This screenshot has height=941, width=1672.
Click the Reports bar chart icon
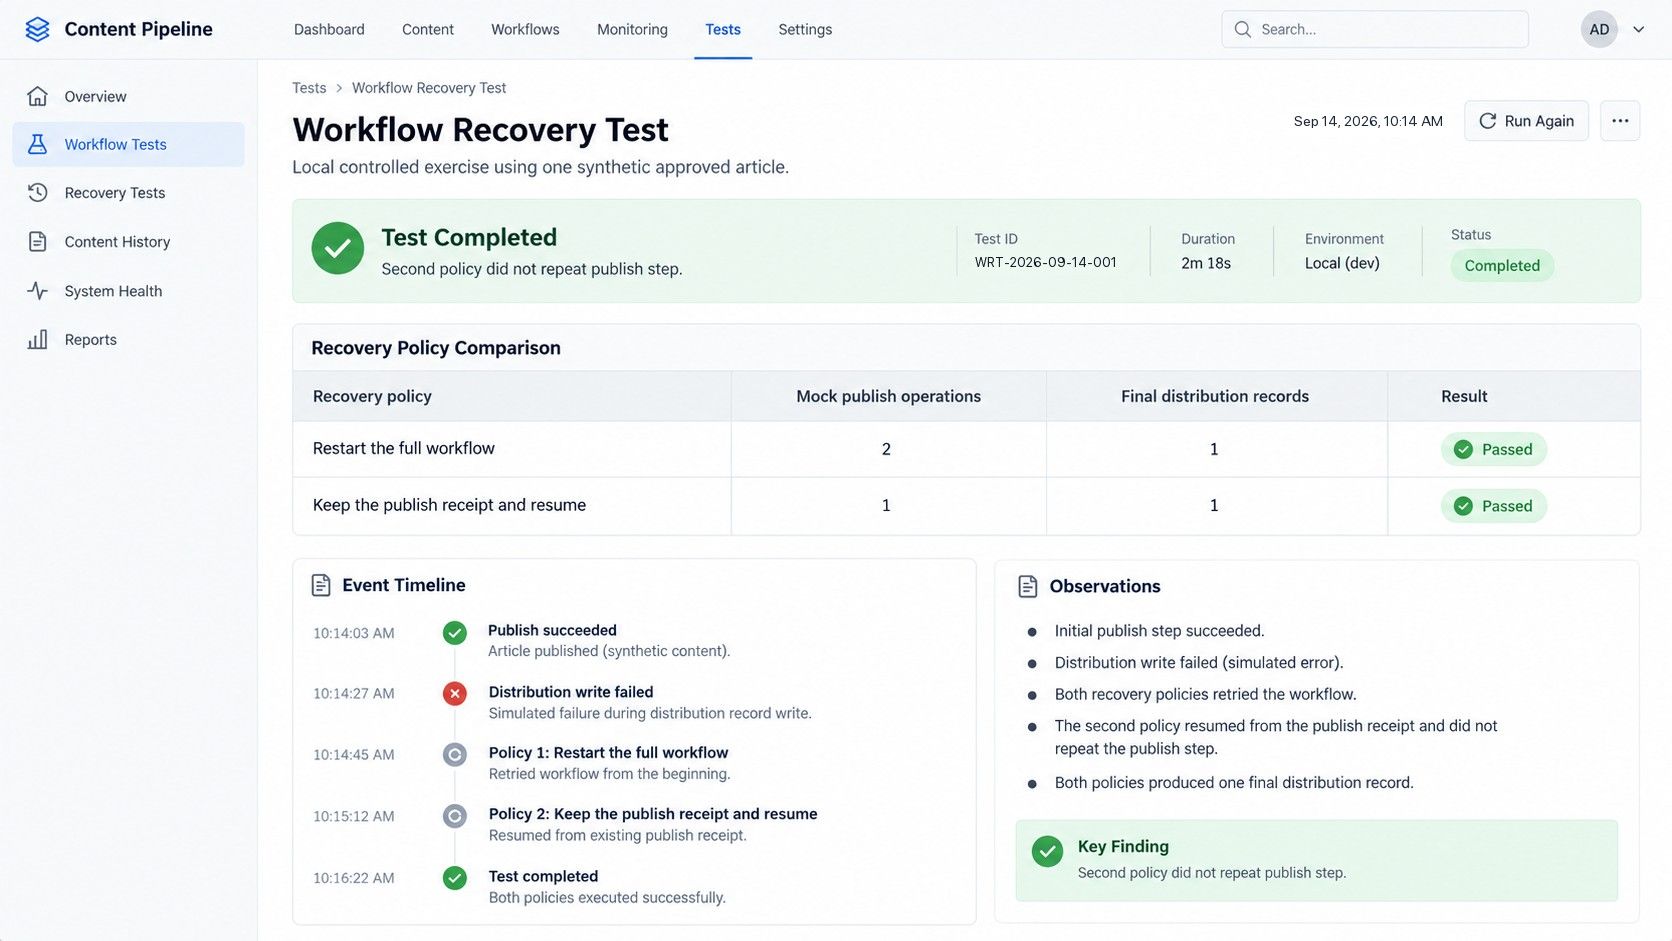click(x=37, y=339)
